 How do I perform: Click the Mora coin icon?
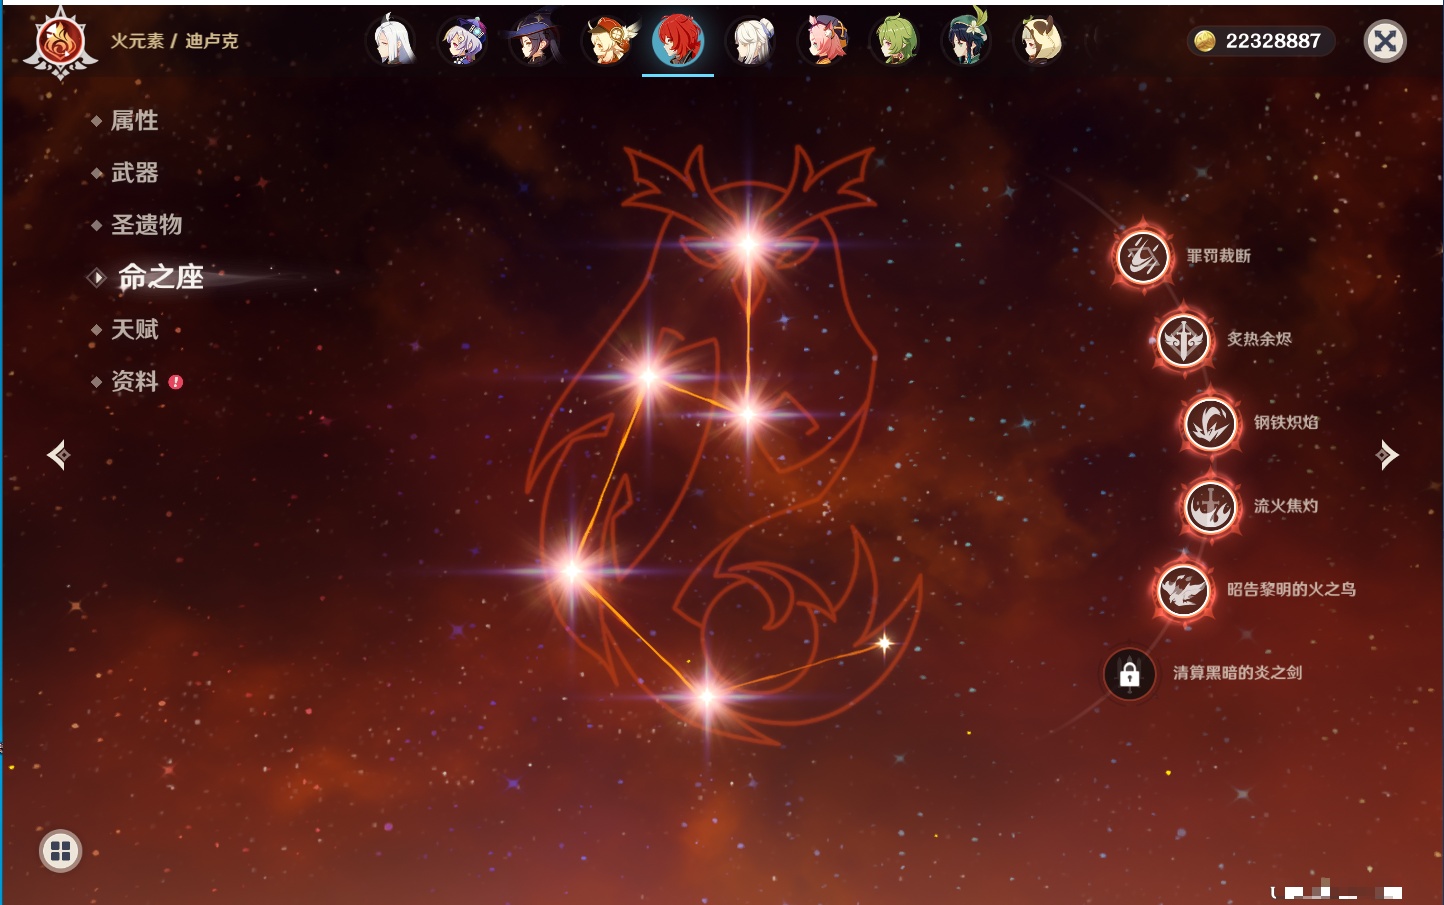point(1205,41)
